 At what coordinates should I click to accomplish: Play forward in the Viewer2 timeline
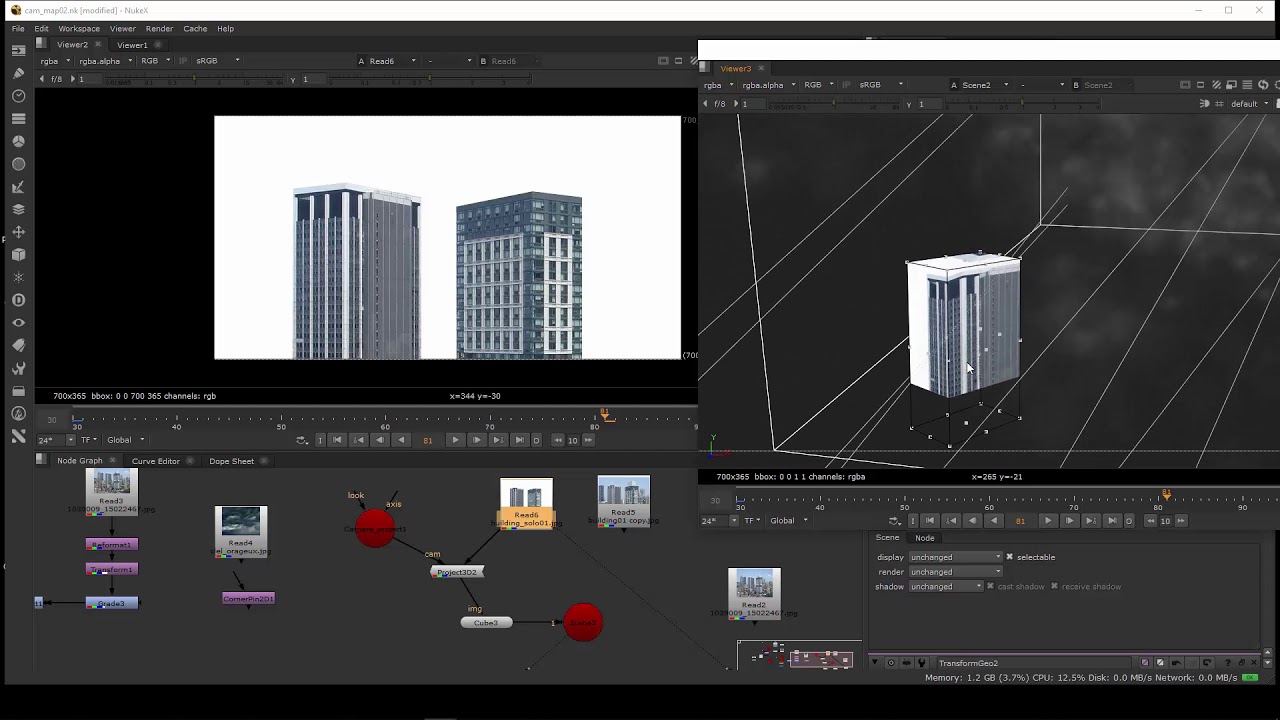coord(455,440)
